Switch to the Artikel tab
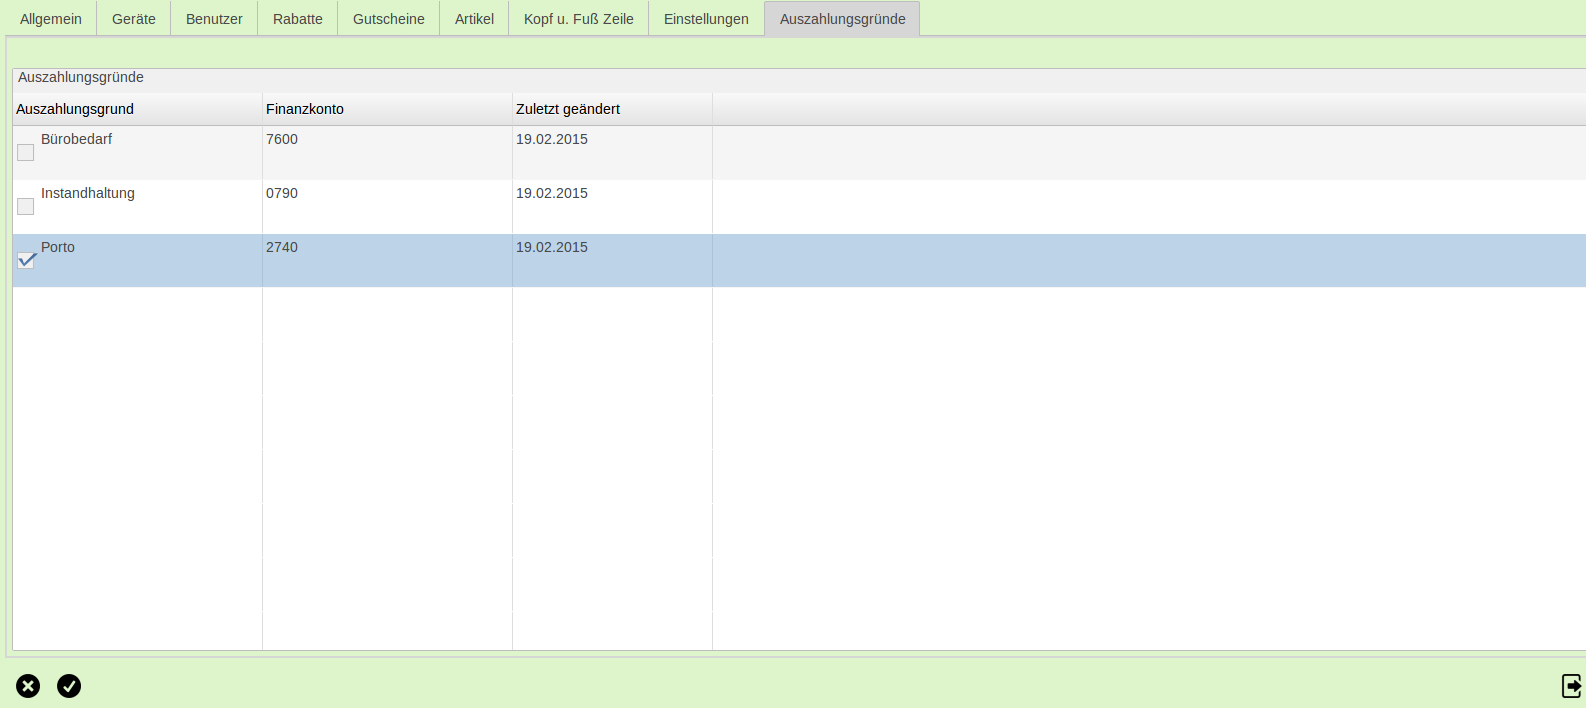This screenshot has height=708, width=1586. coord(474,19)
